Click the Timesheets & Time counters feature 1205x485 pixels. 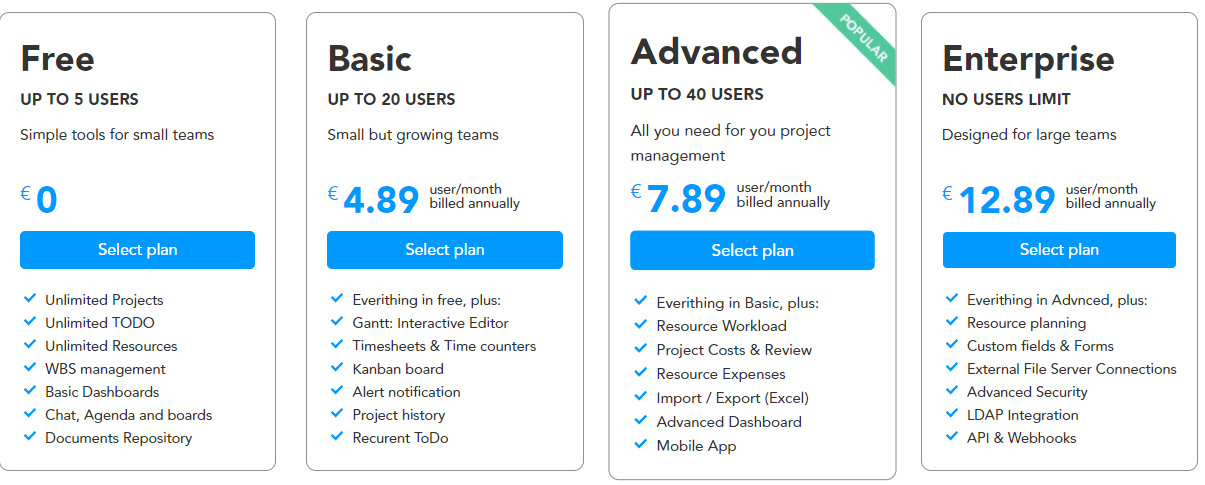coord(444,346)
